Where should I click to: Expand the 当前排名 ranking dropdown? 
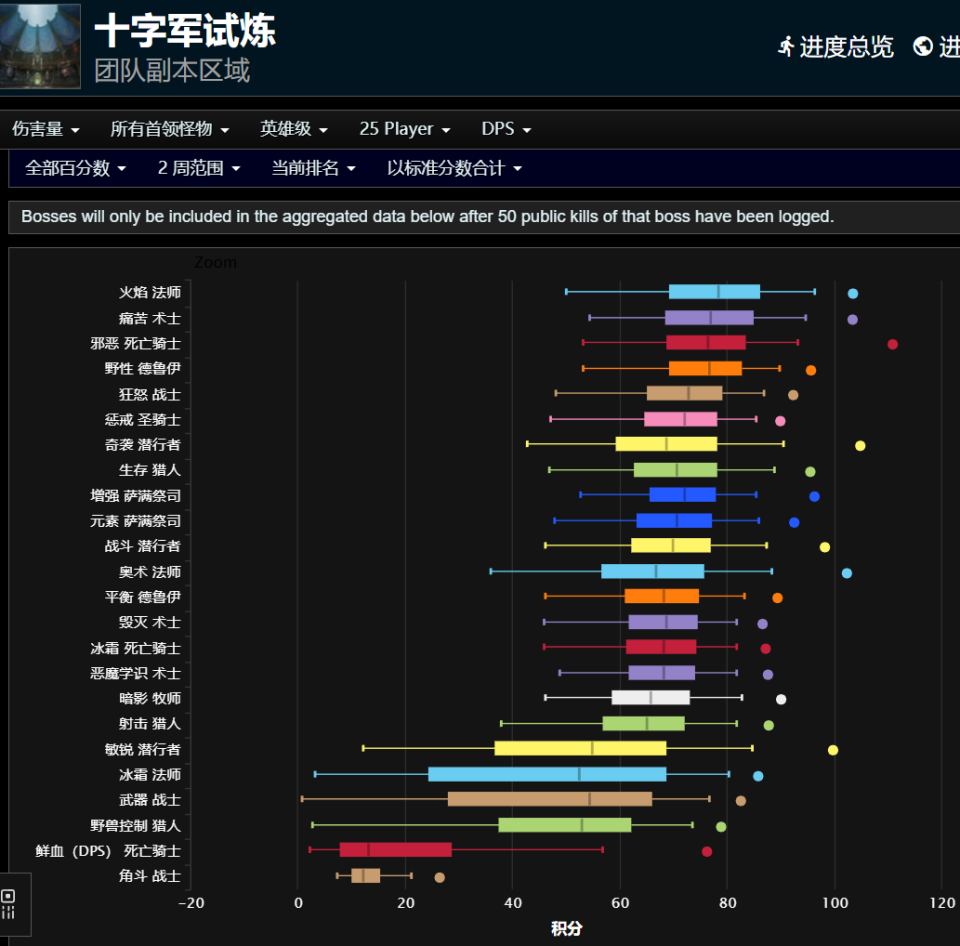[x=313, y=168]
